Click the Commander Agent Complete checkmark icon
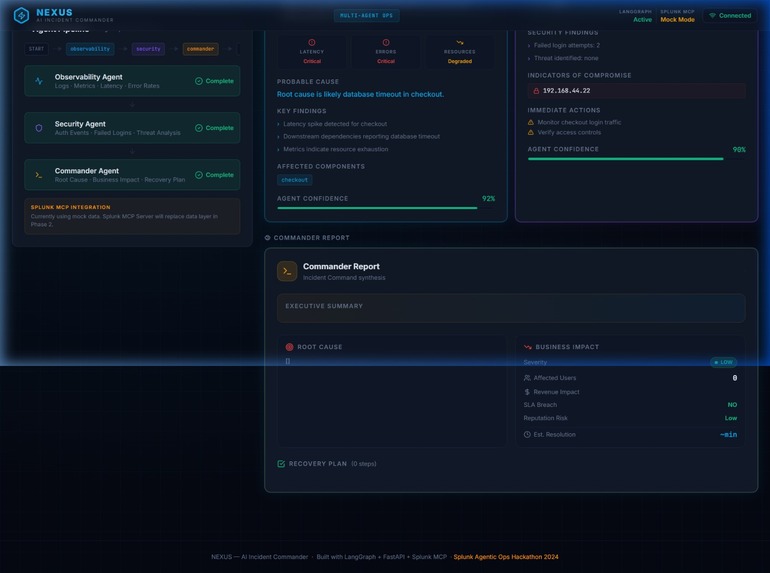 click(199, 175)
